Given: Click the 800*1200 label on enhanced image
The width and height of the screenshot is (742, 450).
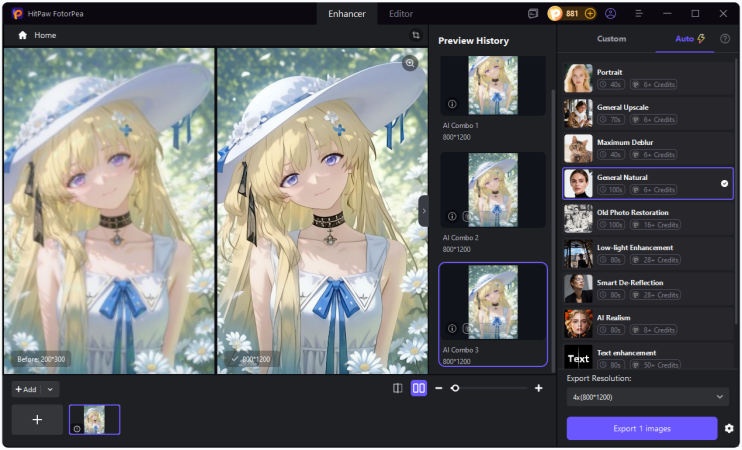Looking at the screenshot, I should coord(251,359).
